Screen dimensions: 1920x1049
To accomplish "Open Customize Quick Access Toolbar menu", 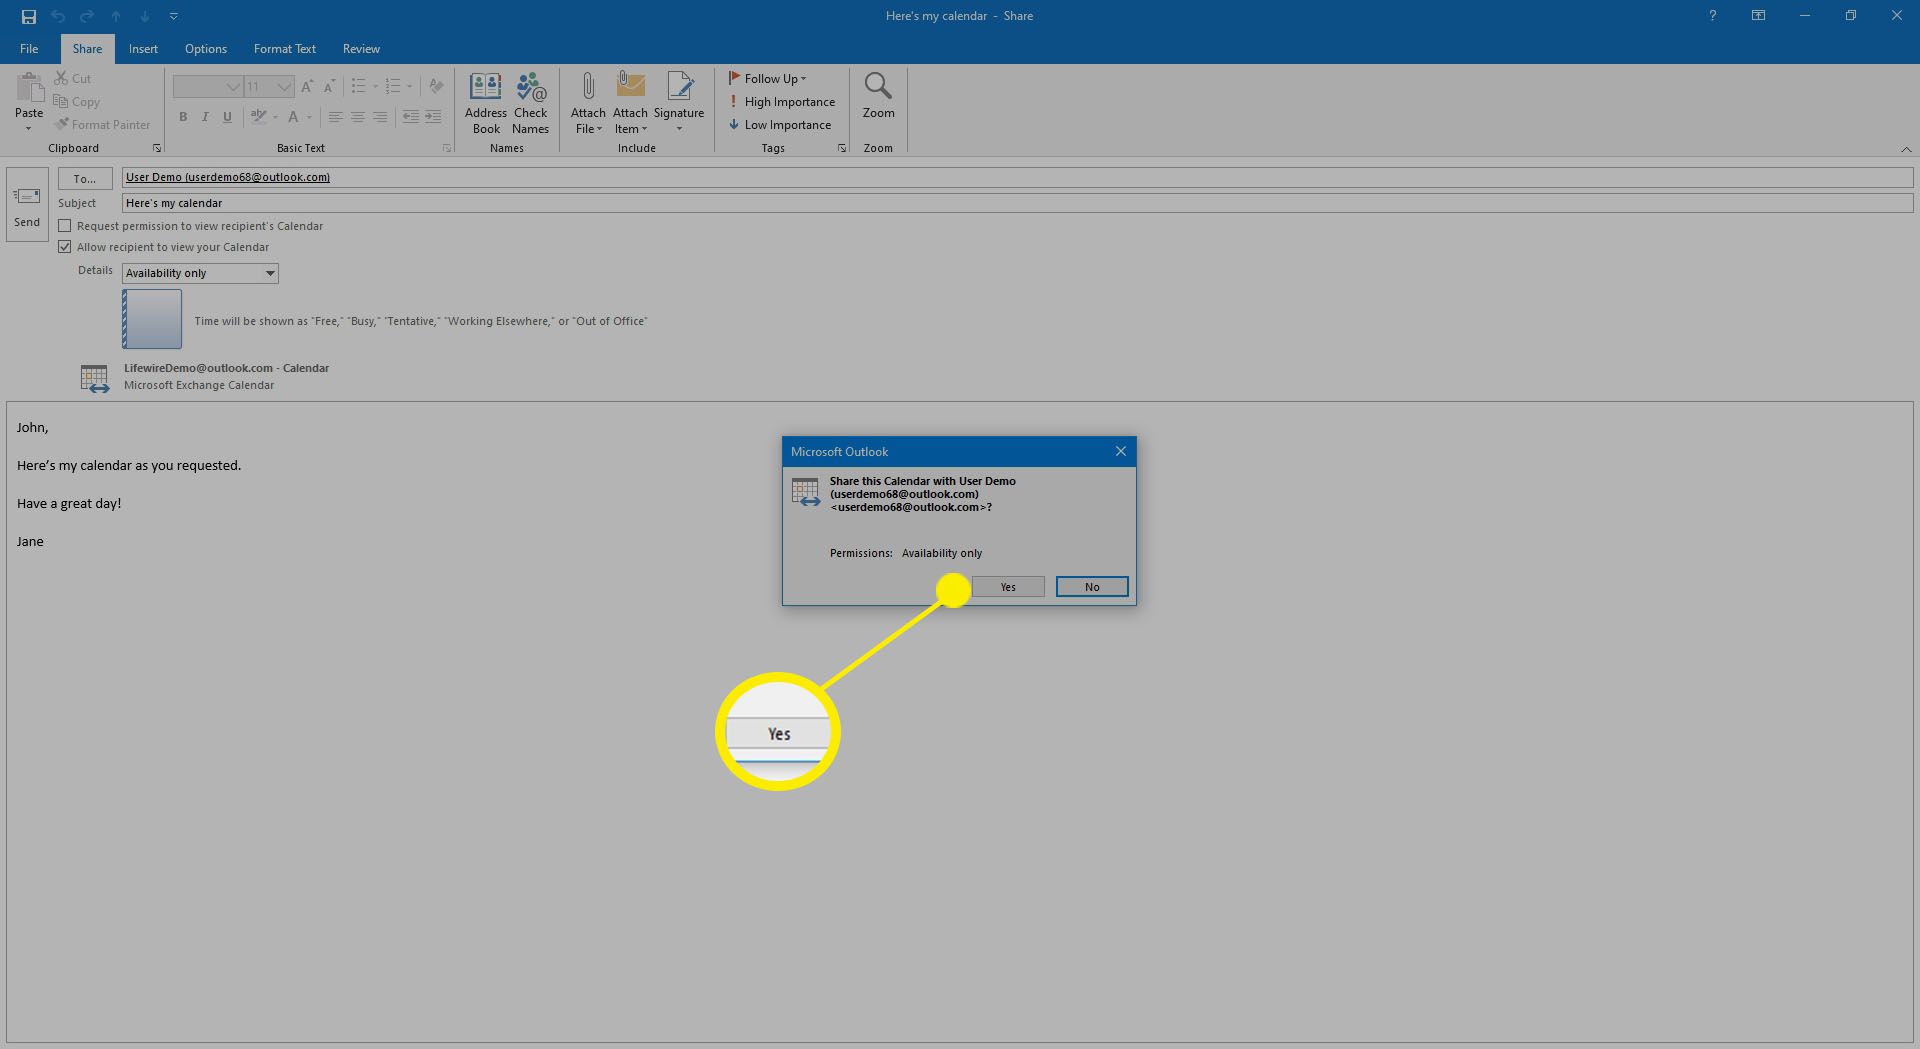I will (174, 16).
